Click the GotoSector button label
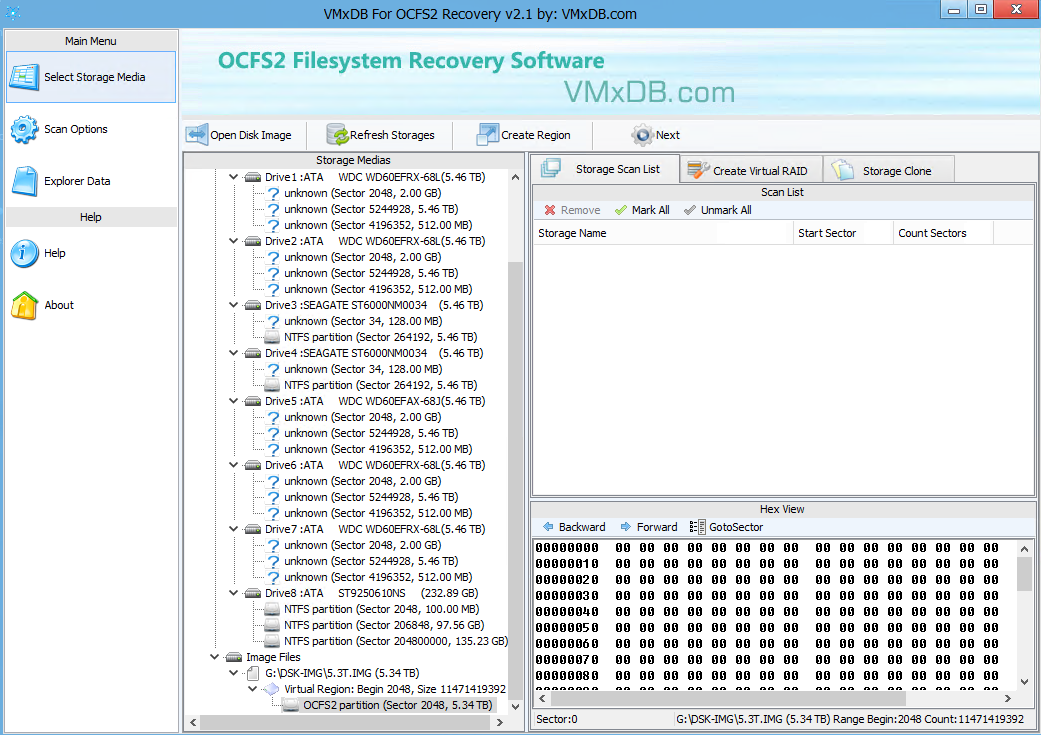 [736, 527]
